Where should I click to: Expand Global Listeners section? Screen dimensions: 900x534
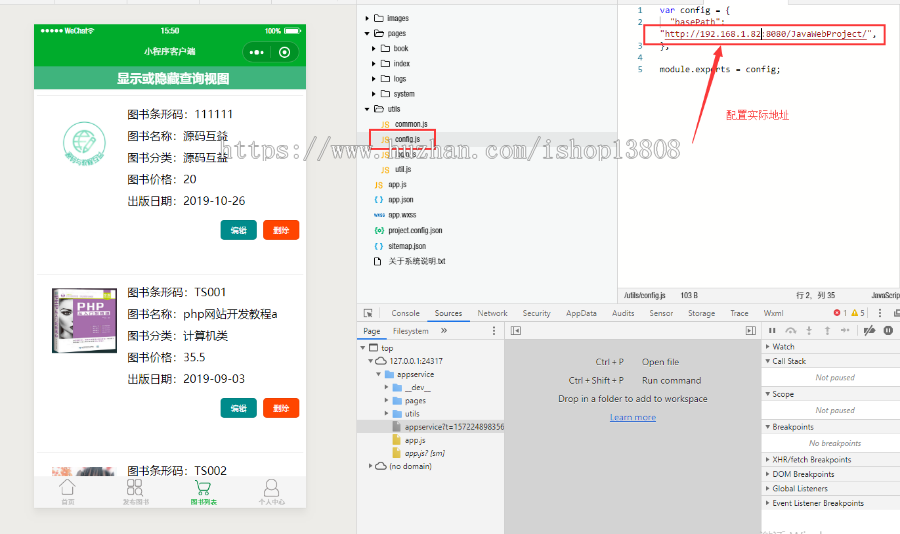click(767, 489)
